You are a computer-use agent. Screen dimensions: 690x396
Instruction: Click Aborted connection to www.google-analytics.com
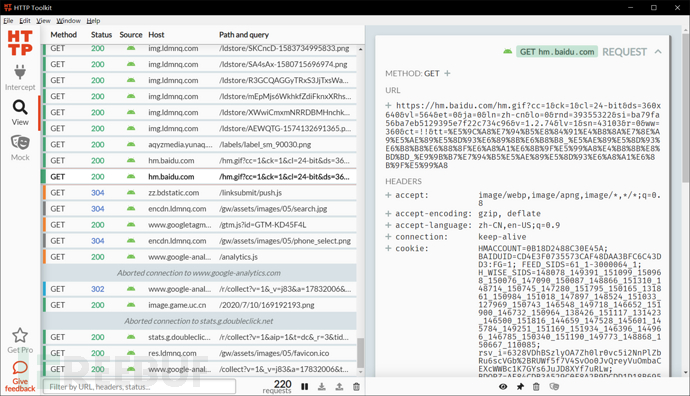pyautogui.click(x=198, y=273)
